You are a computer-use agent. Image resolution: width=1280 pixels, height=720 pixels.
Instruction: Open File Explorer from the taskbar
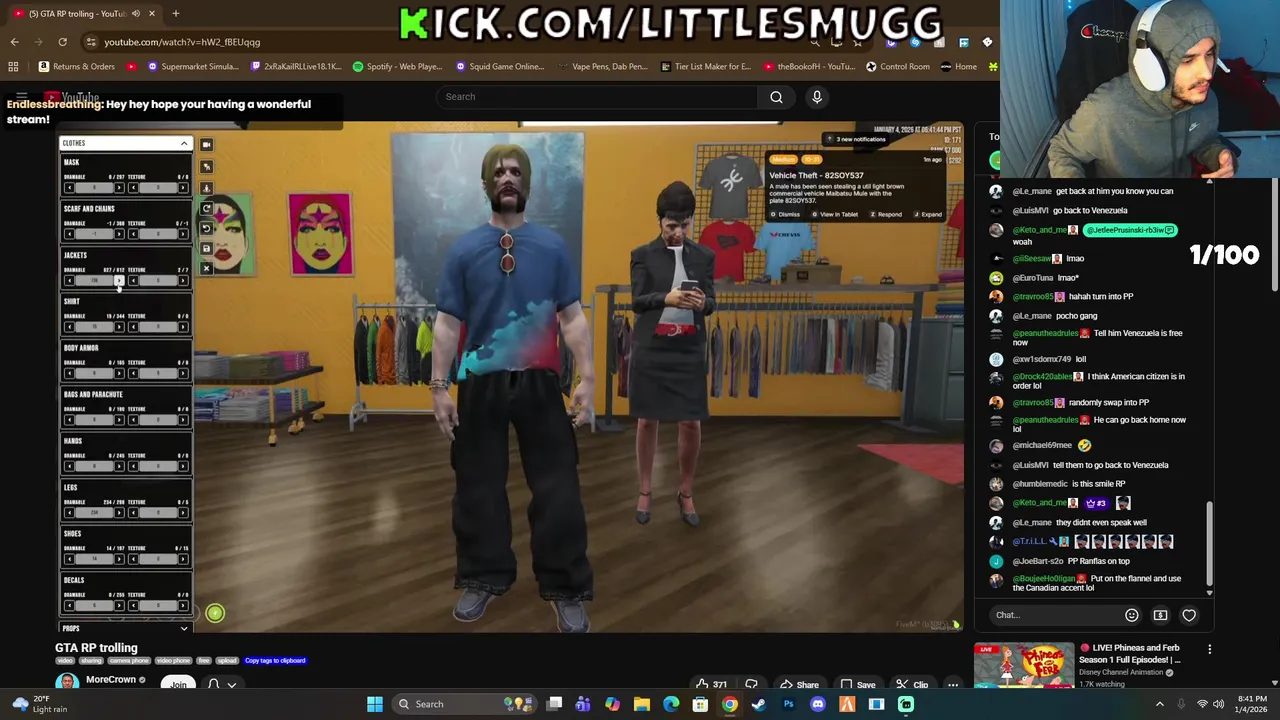click(642, 704)
